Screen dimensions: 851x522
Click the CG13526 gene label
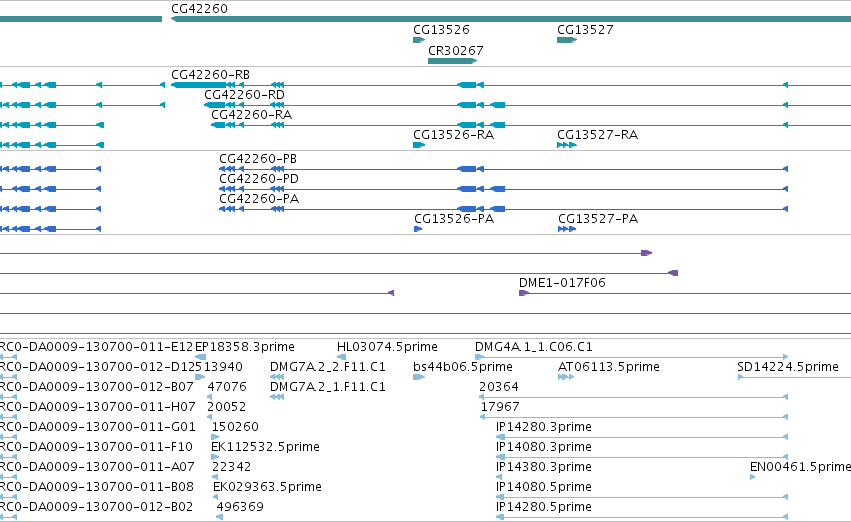click(x=441, y=30)
